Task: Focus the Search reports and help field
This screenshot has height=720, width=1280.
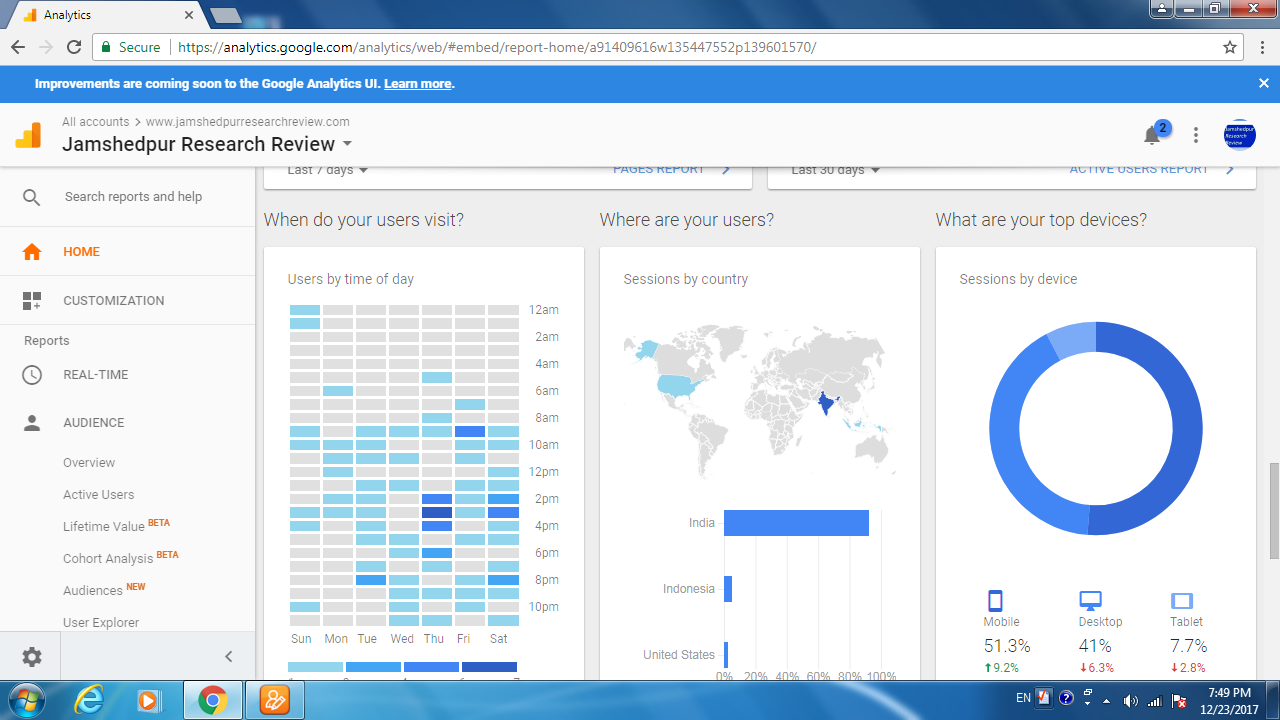Action: [x=133, y=197]
